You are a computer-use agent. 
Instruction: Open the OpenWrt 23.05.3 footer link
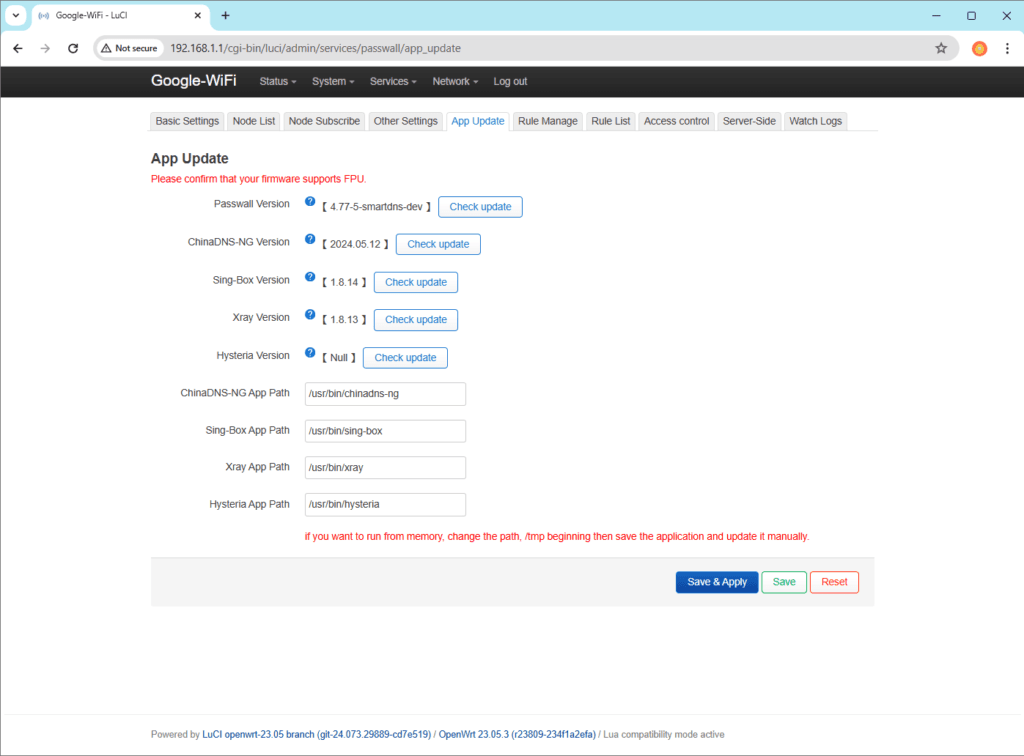(517, 734)
